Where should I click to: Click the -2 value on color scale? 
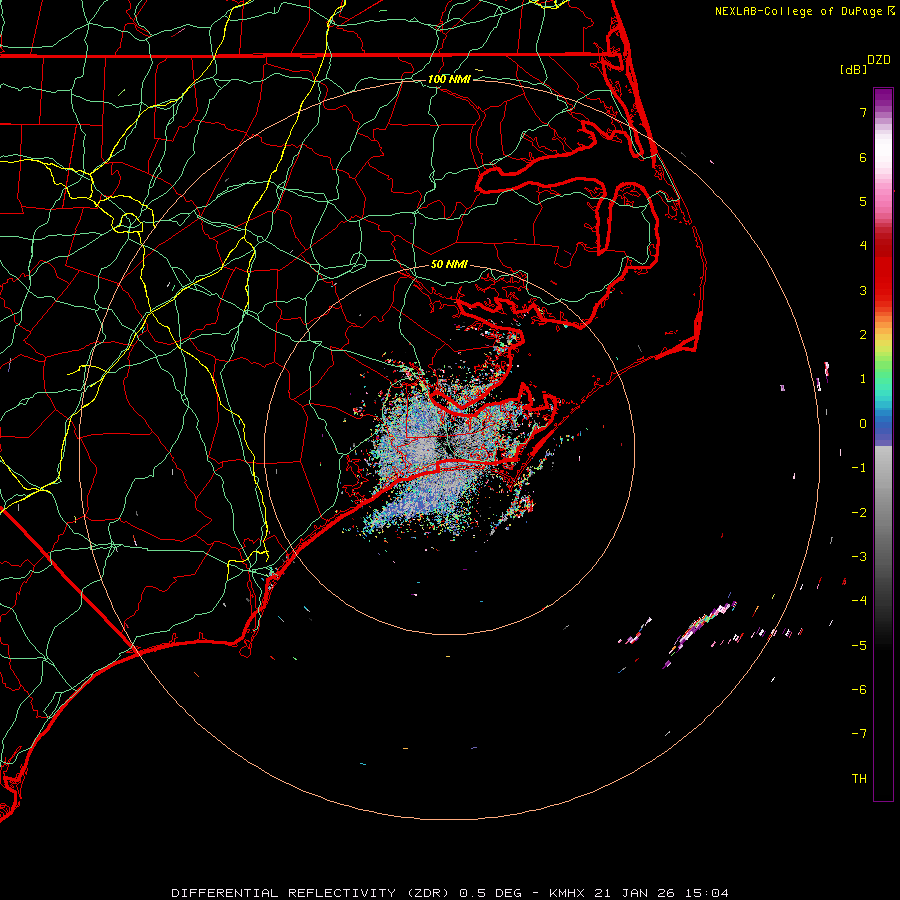[x=859, y=513]
